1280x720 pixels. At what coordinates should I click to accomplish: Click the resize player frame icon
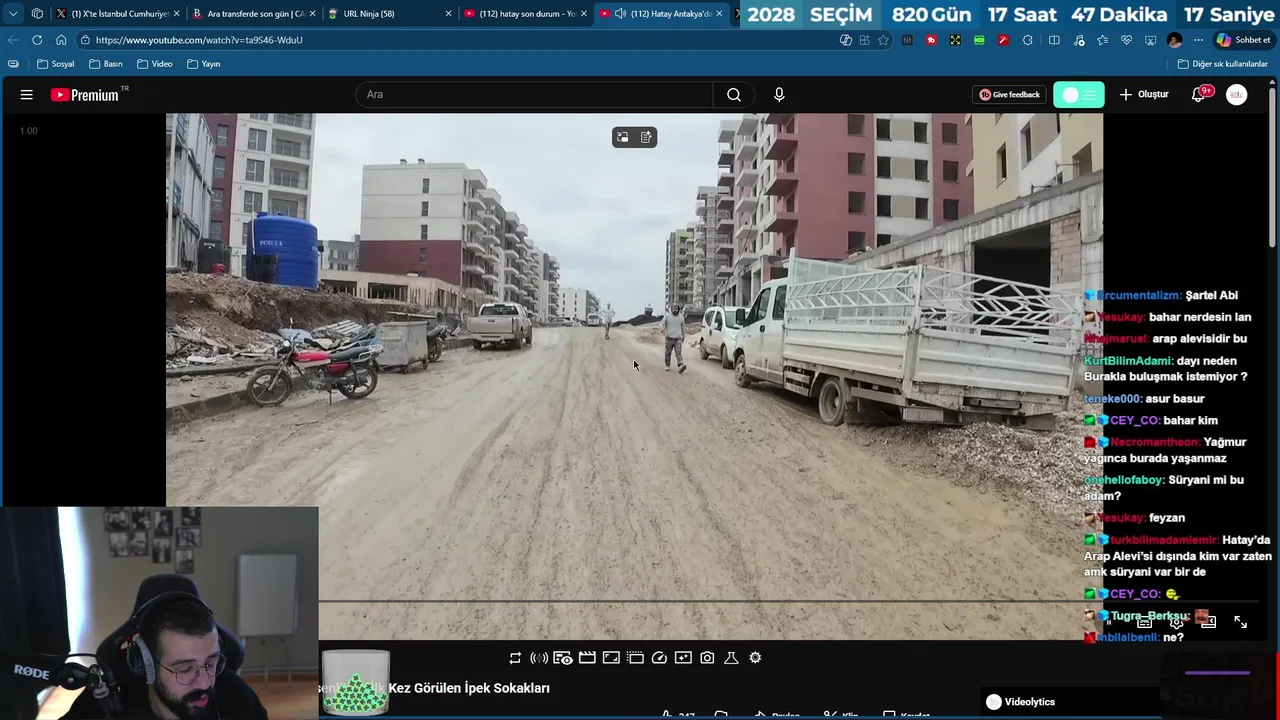(x=611, y=658)
